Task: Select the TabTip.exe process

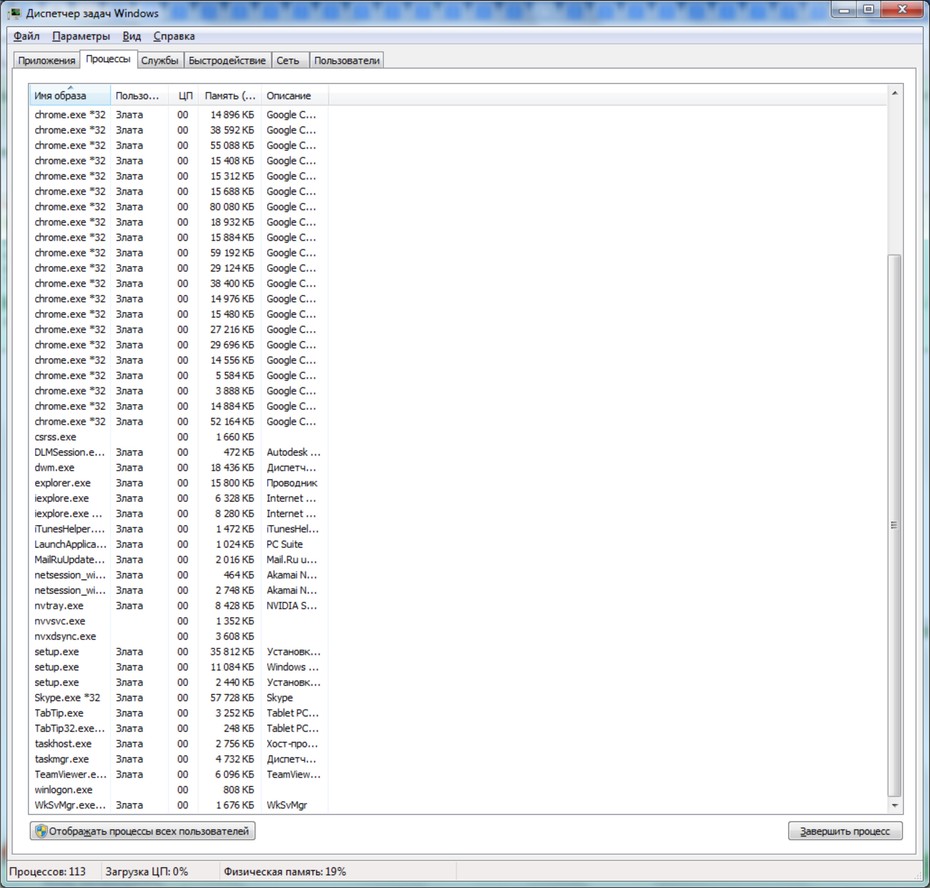Action: pos(178,714)
